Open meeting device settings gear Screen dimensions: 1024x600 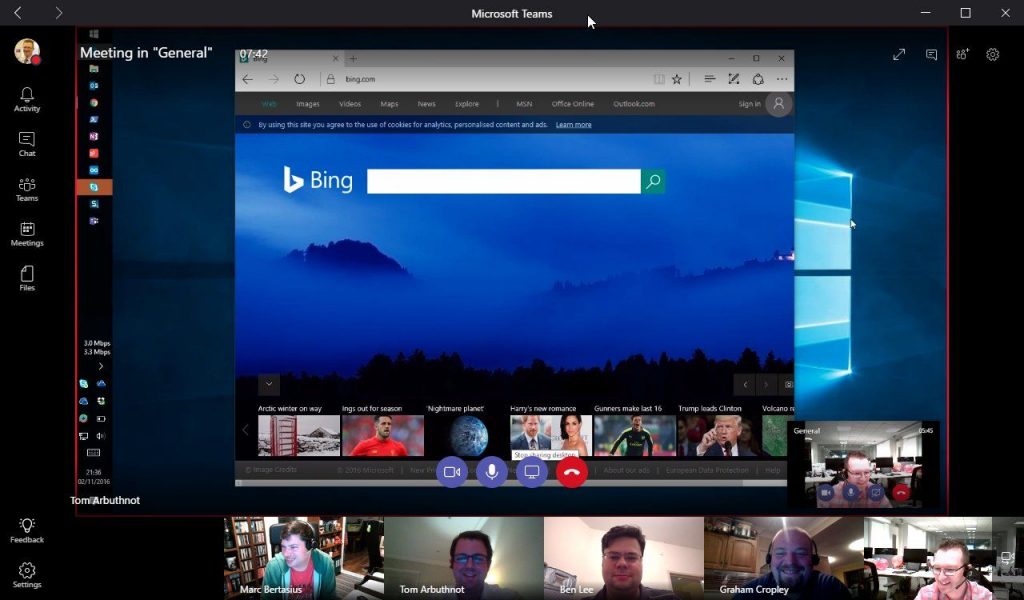(993, 55)
